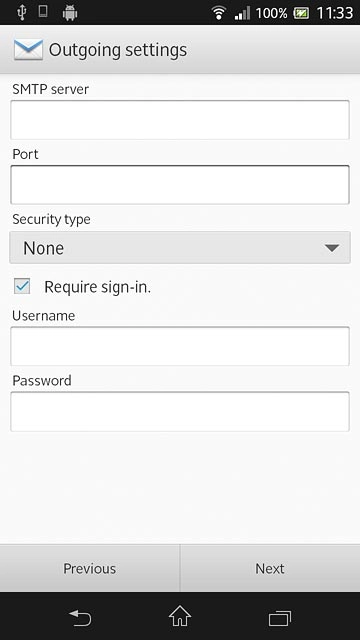Open the Security type dropdown
This screenshot has height=640, width=360.
point(180,248)
